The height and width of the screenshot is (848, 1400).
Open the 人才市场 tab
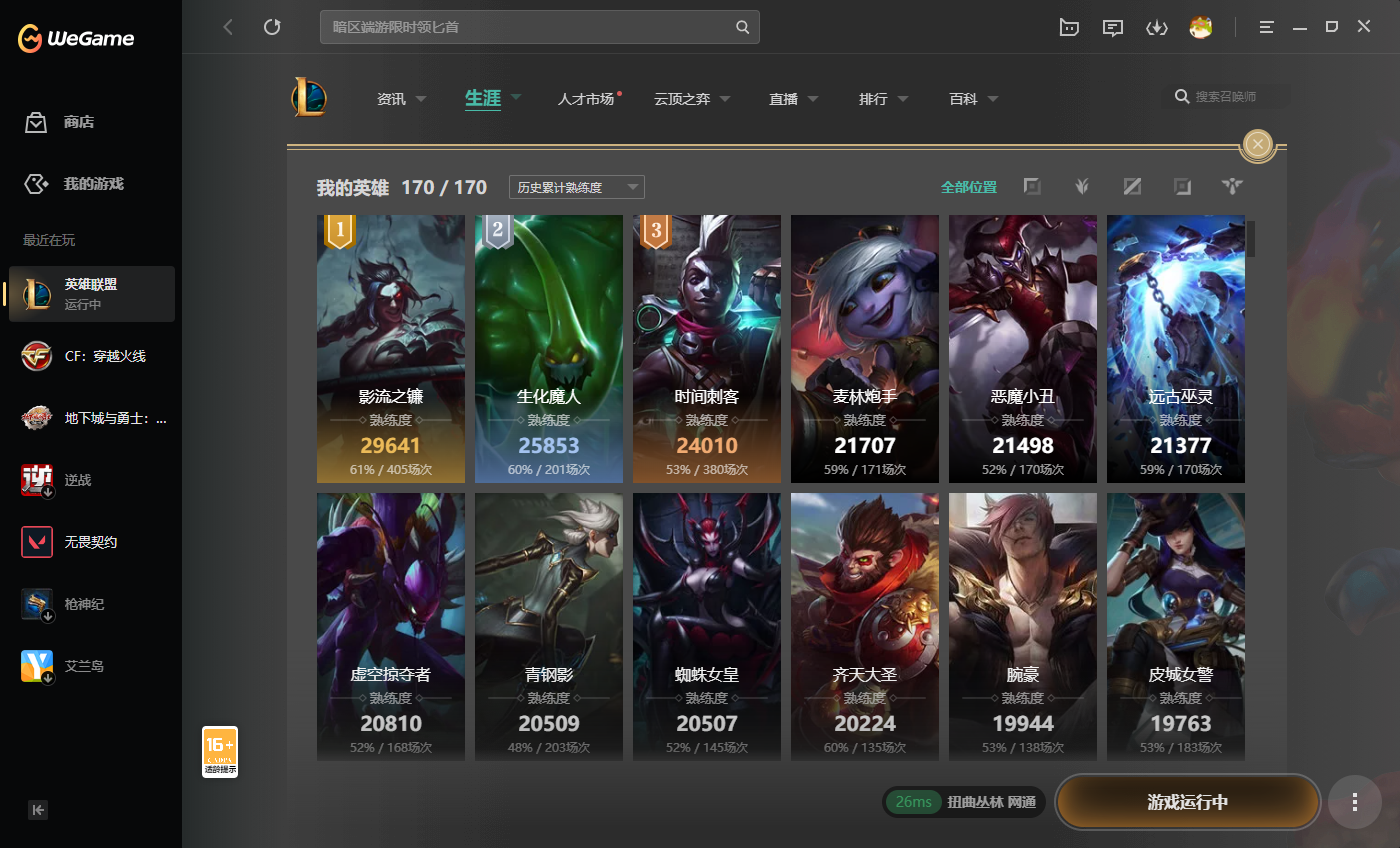586,99
